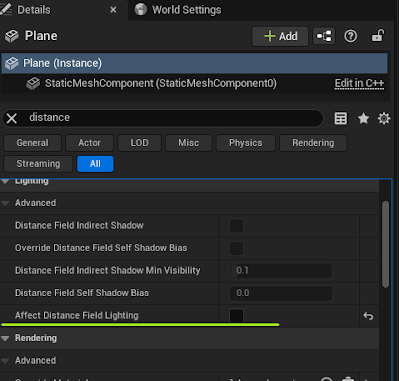Collapse the Rendering section
Screen dimensions: 399x381
(x=5, y=338)
